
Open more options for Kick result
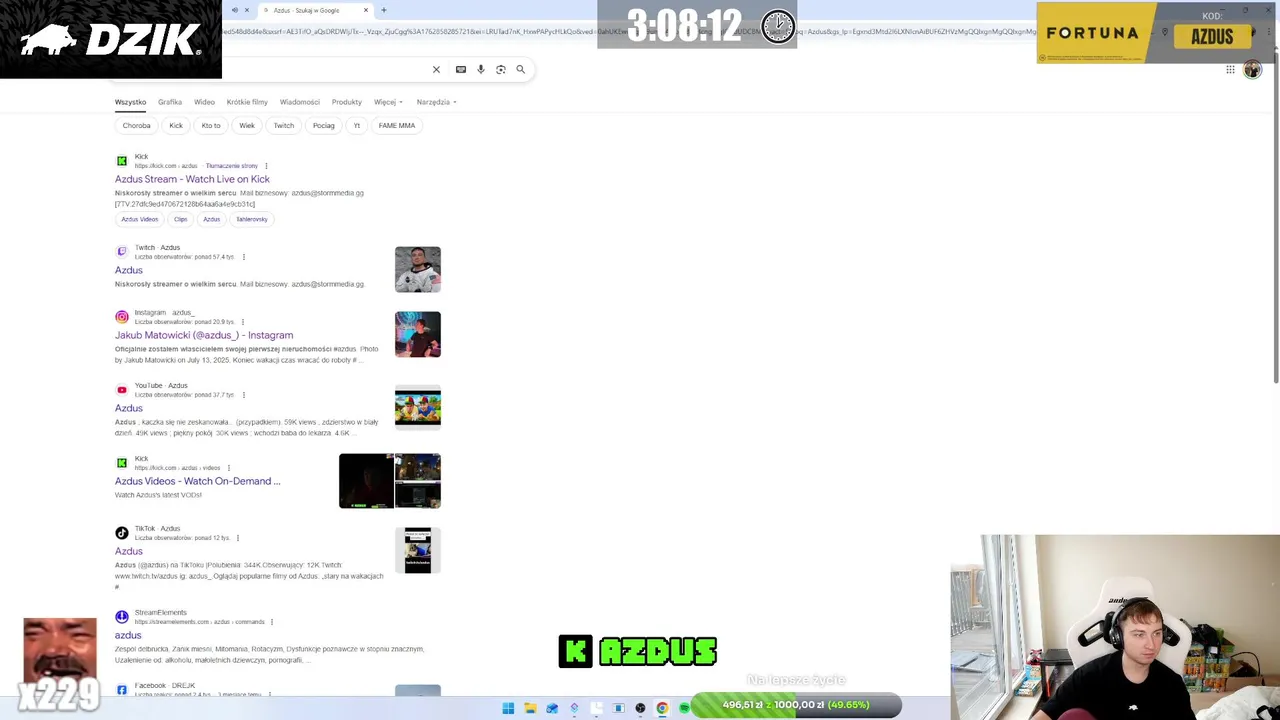click(x=266, y=166)
